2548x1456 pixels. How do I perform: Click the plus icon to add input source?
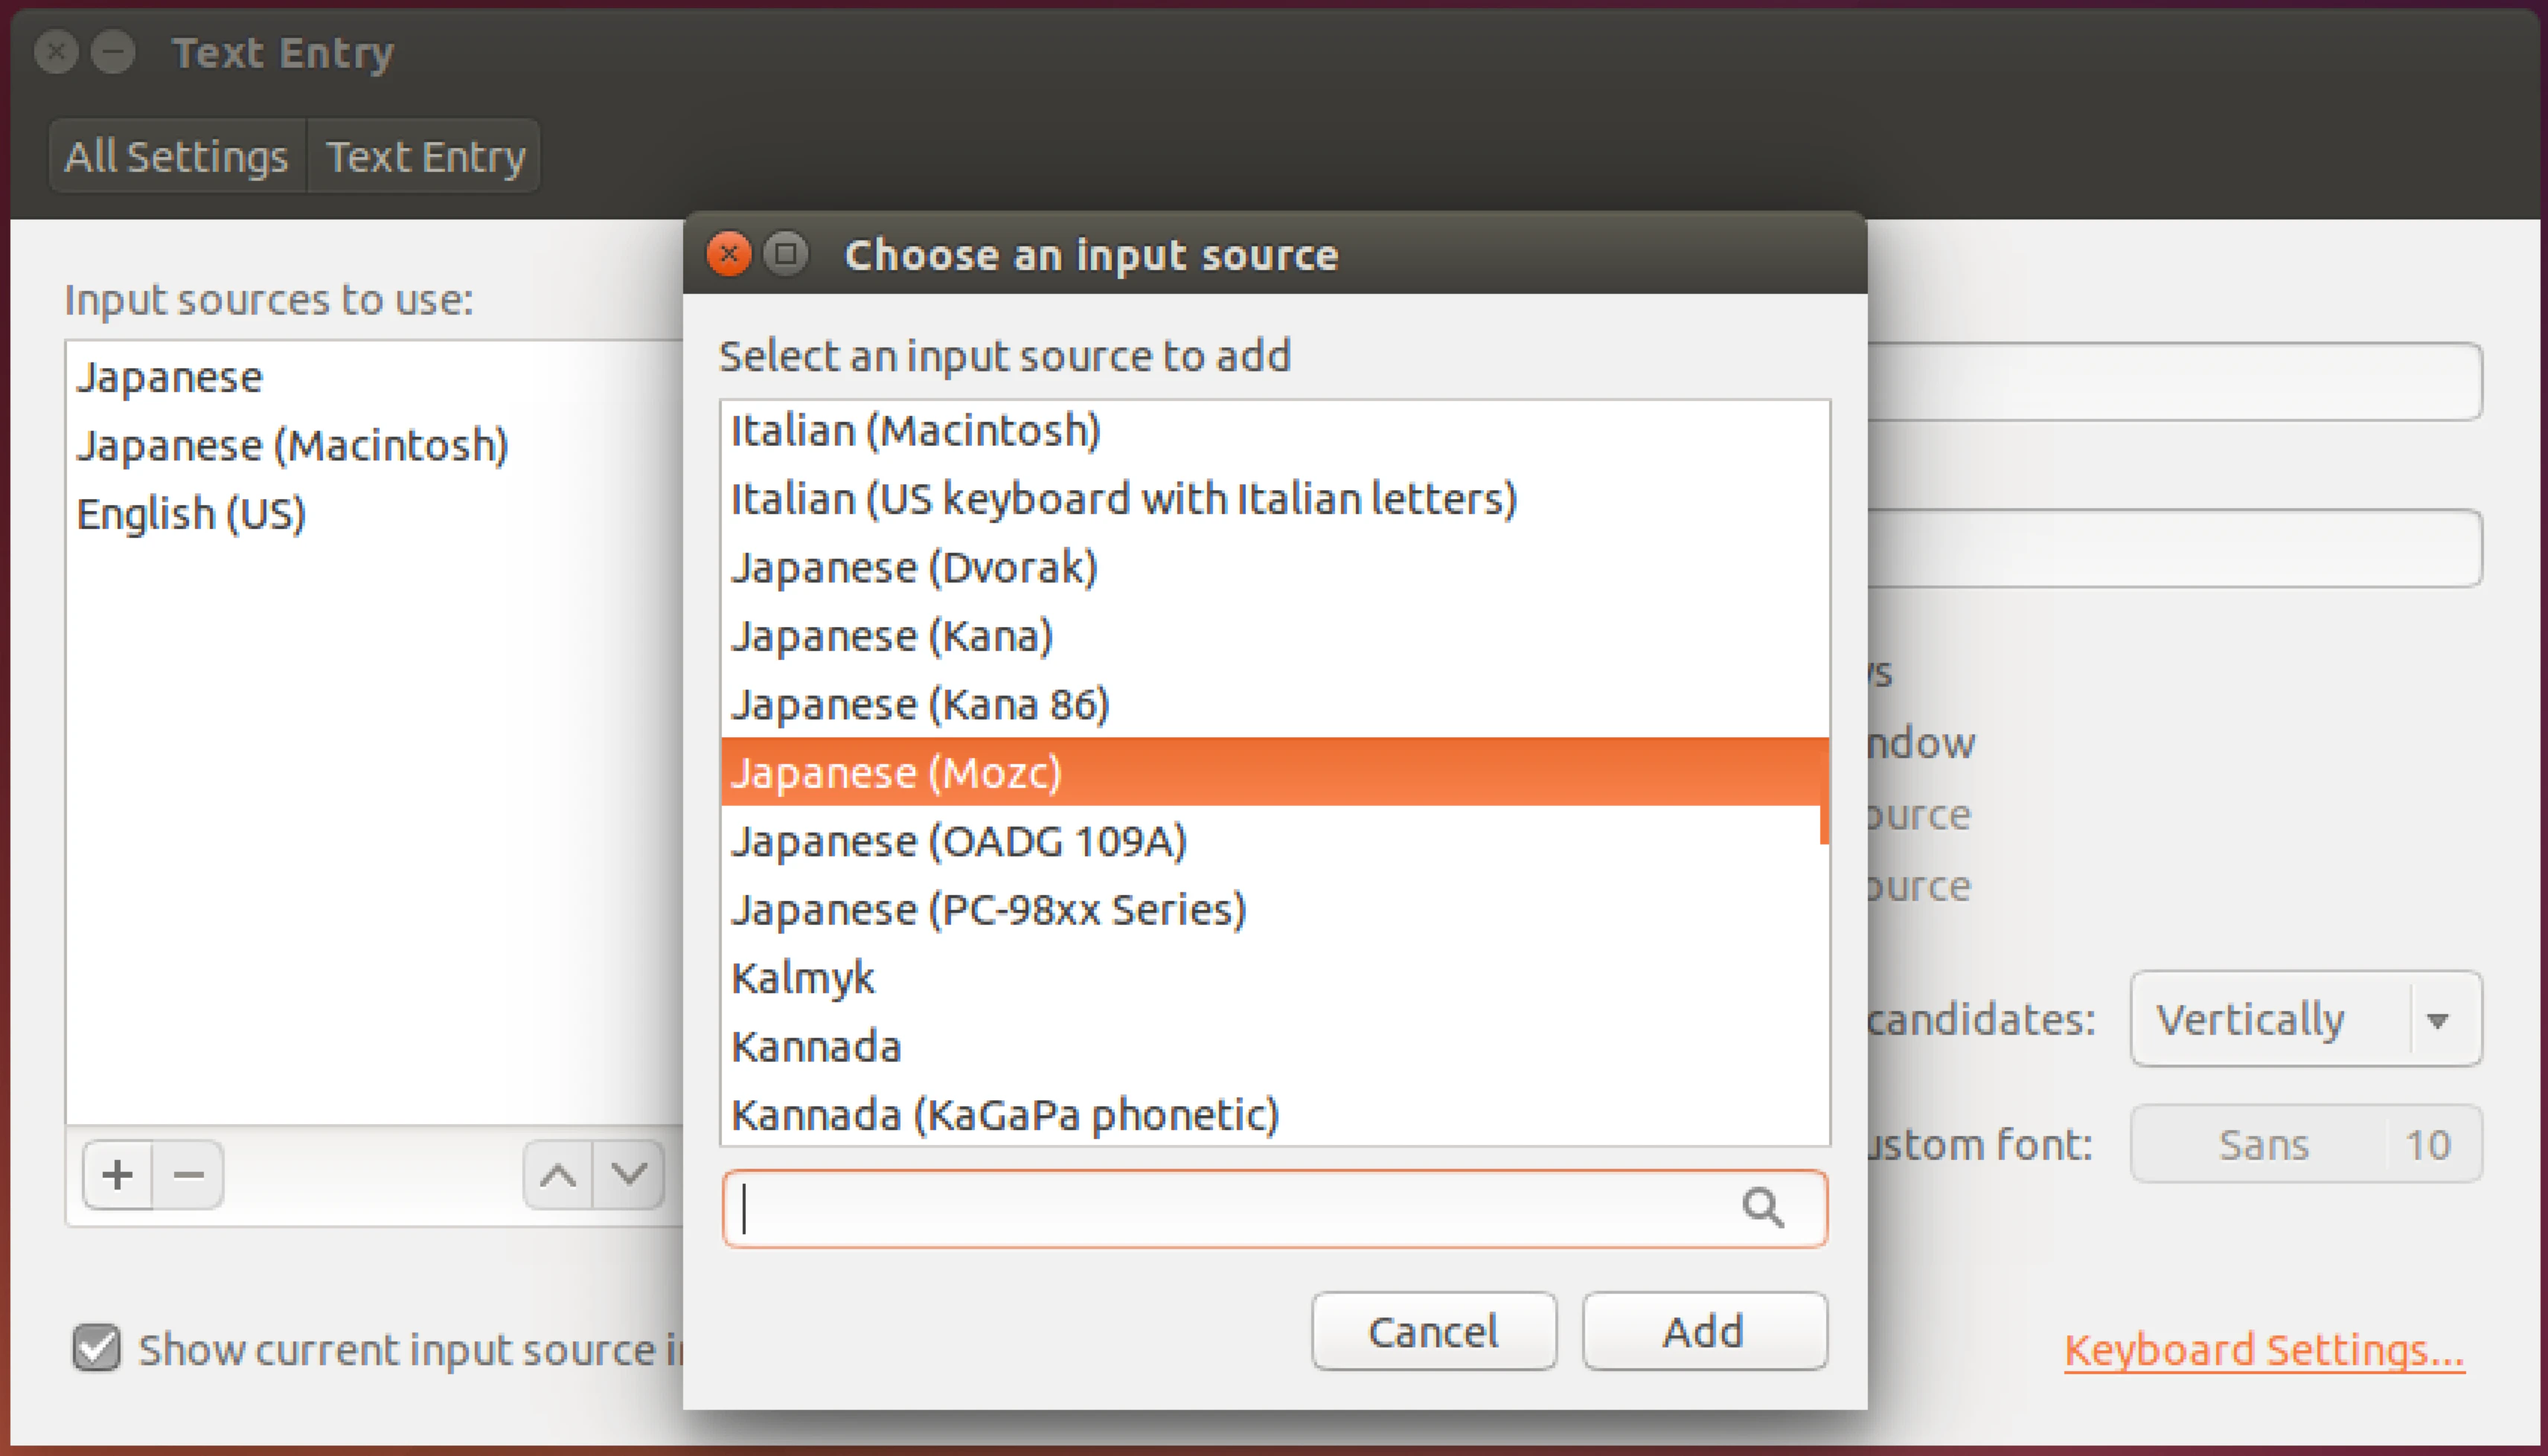[118, 1174]
